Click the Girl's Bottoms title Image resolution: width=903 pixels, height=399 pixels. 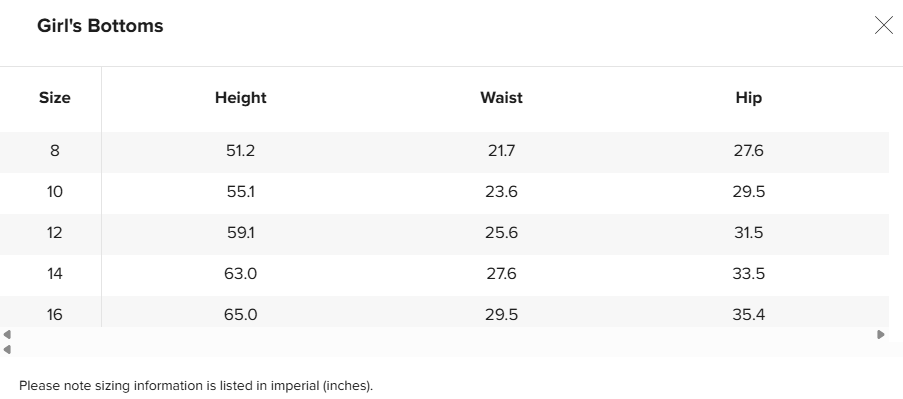pos(100,26)
